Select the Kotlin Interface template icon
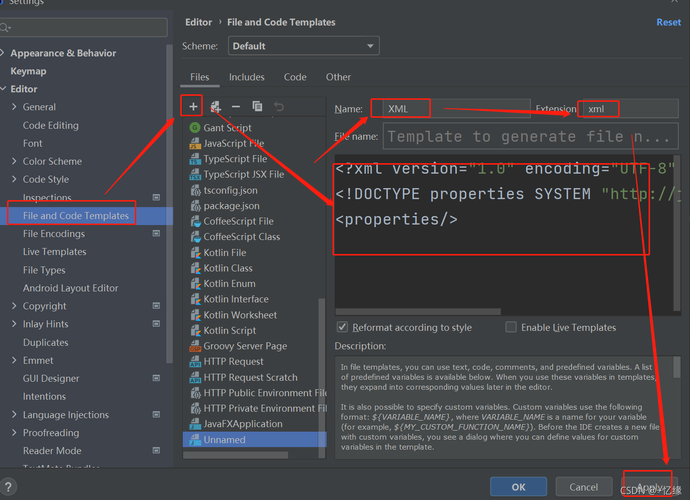The image size is (690, 500). (x=195, y=299)
